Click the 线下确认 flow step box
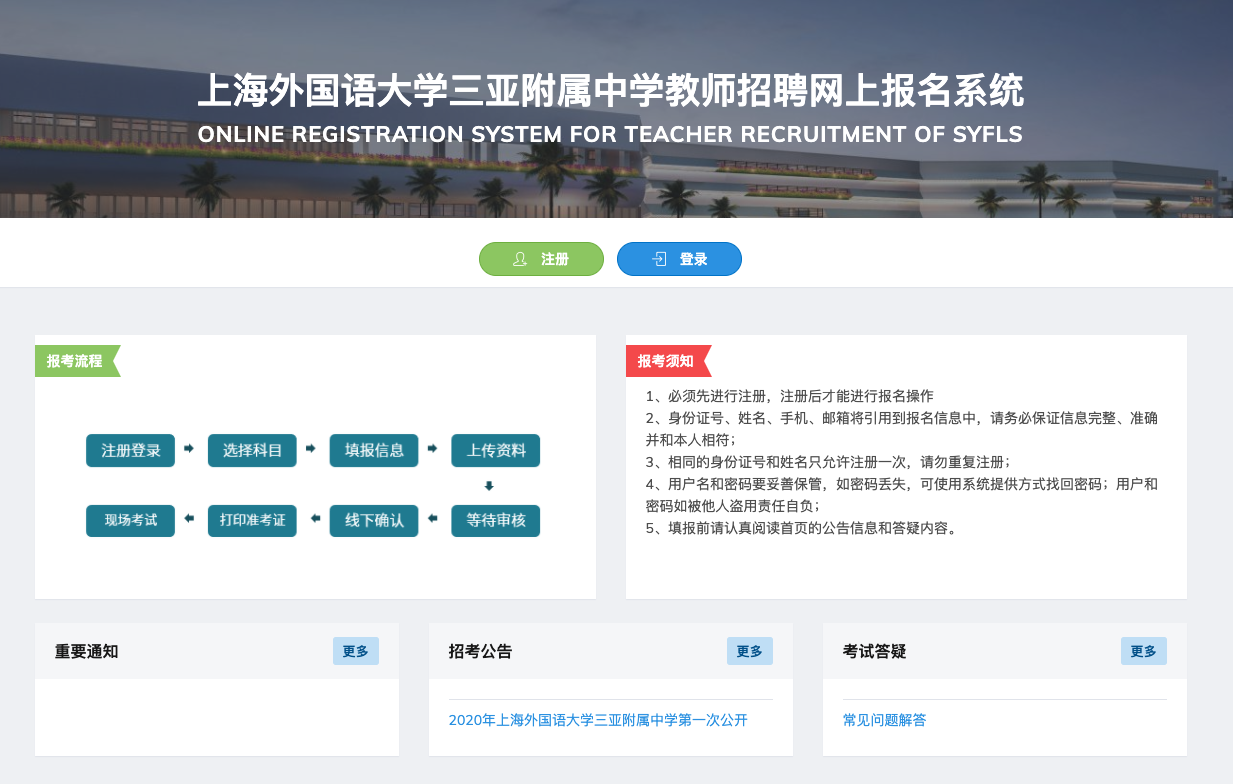The height and width of the screenshot is (784, 1233). coord(375,521)
